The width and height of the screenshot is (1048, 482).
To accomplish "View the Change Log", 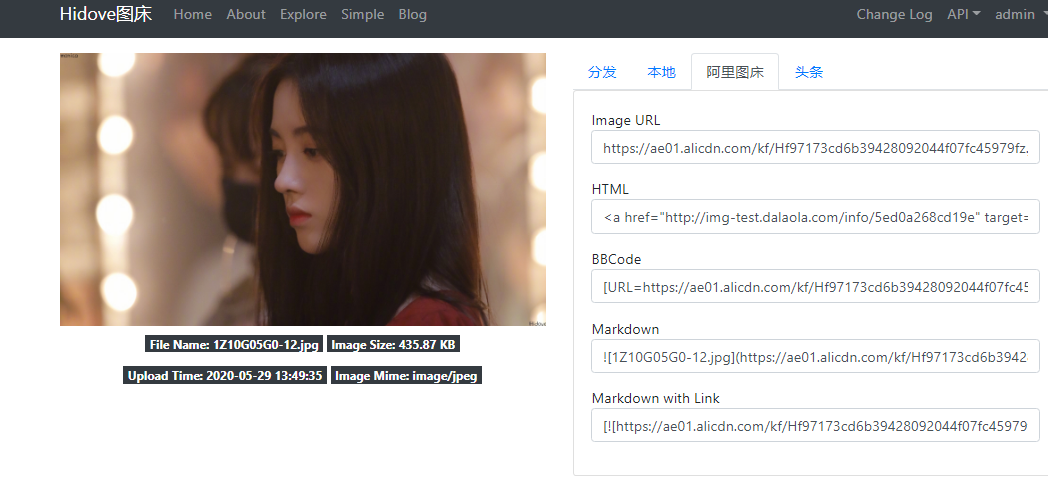I will (x=894, y=14).
